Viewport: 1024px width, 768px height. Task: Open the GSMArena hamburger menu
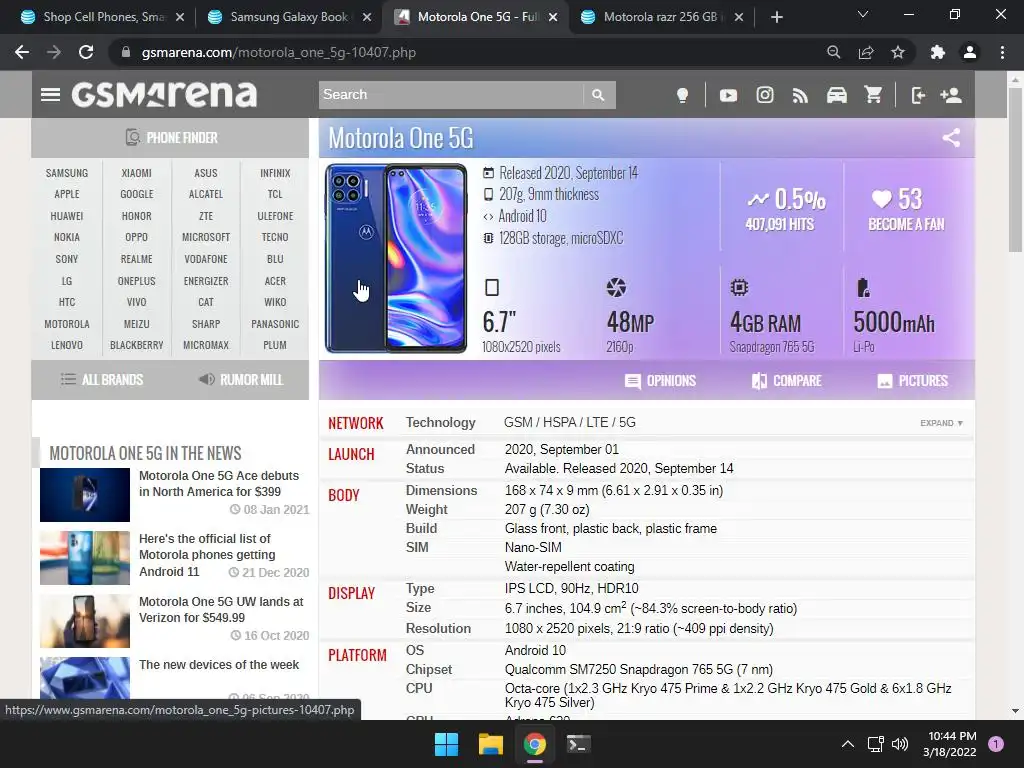(x=50, y=95)
